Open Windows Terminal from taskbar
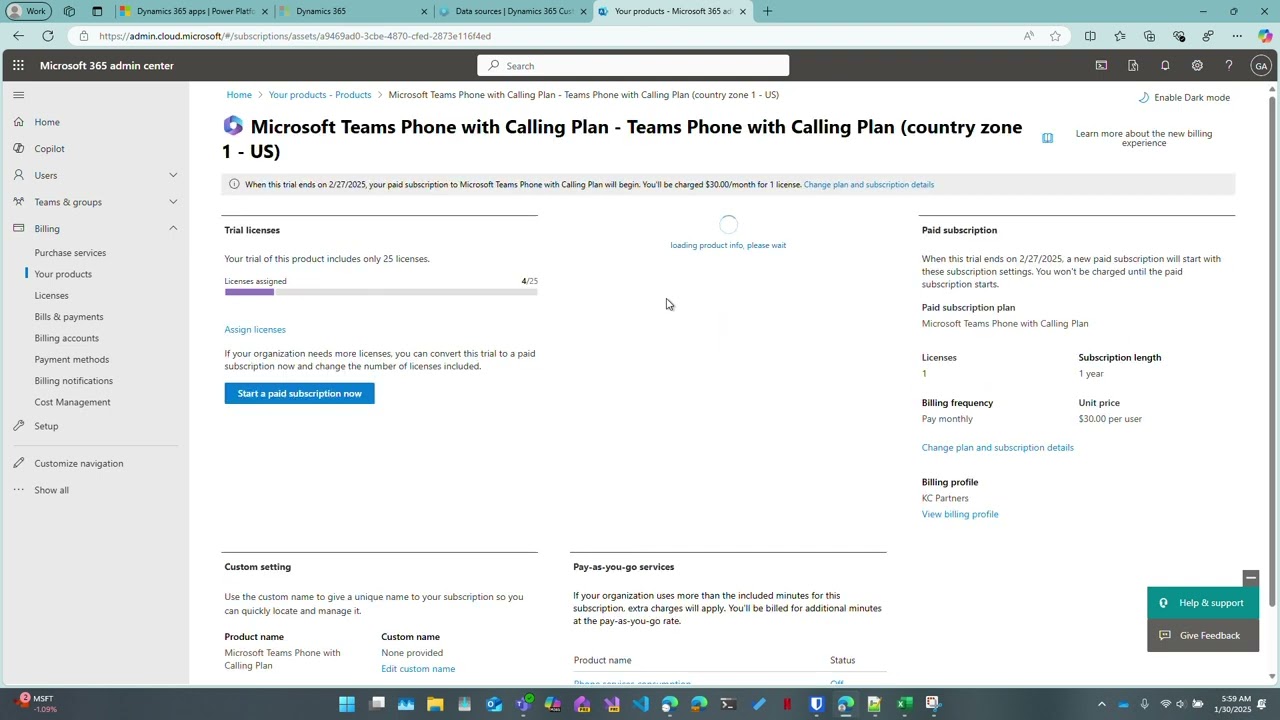Viewport: 1280px width, 720px height. (728, 704)
